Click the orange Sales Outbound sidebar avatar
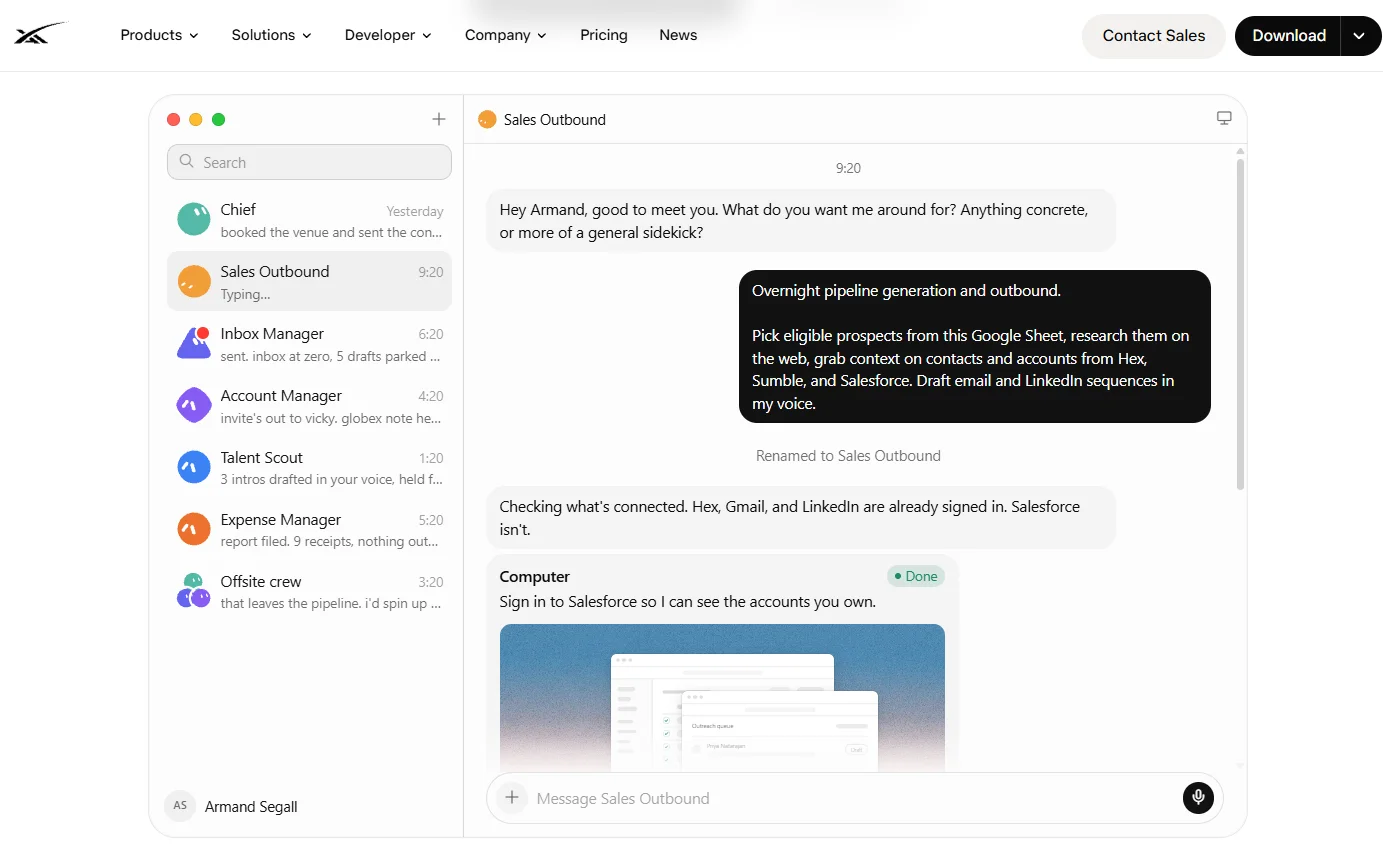The width and height of the screenshot is (1383, 866). pos(194,281)
